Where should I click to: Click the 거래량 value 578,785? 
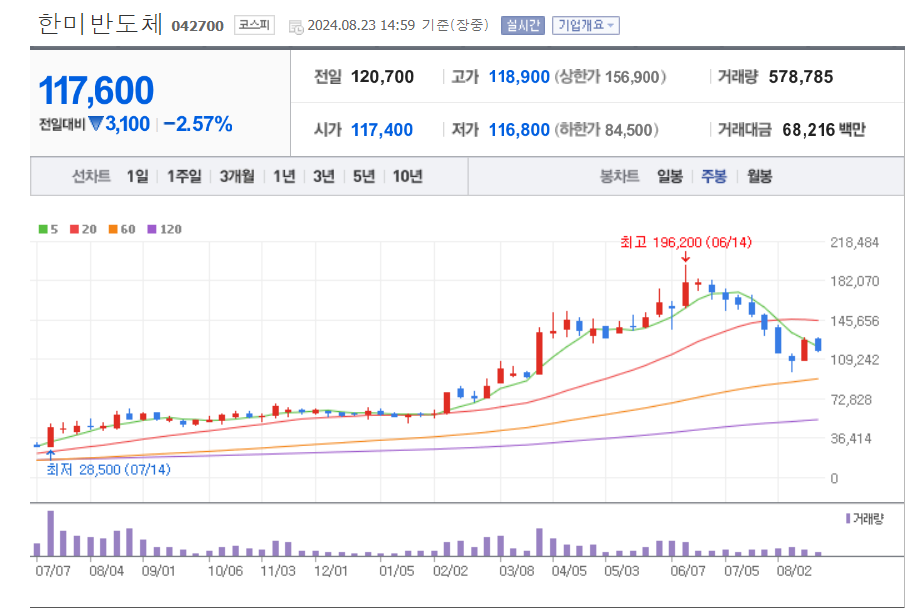pyautogui.click(x=801, y=77)
